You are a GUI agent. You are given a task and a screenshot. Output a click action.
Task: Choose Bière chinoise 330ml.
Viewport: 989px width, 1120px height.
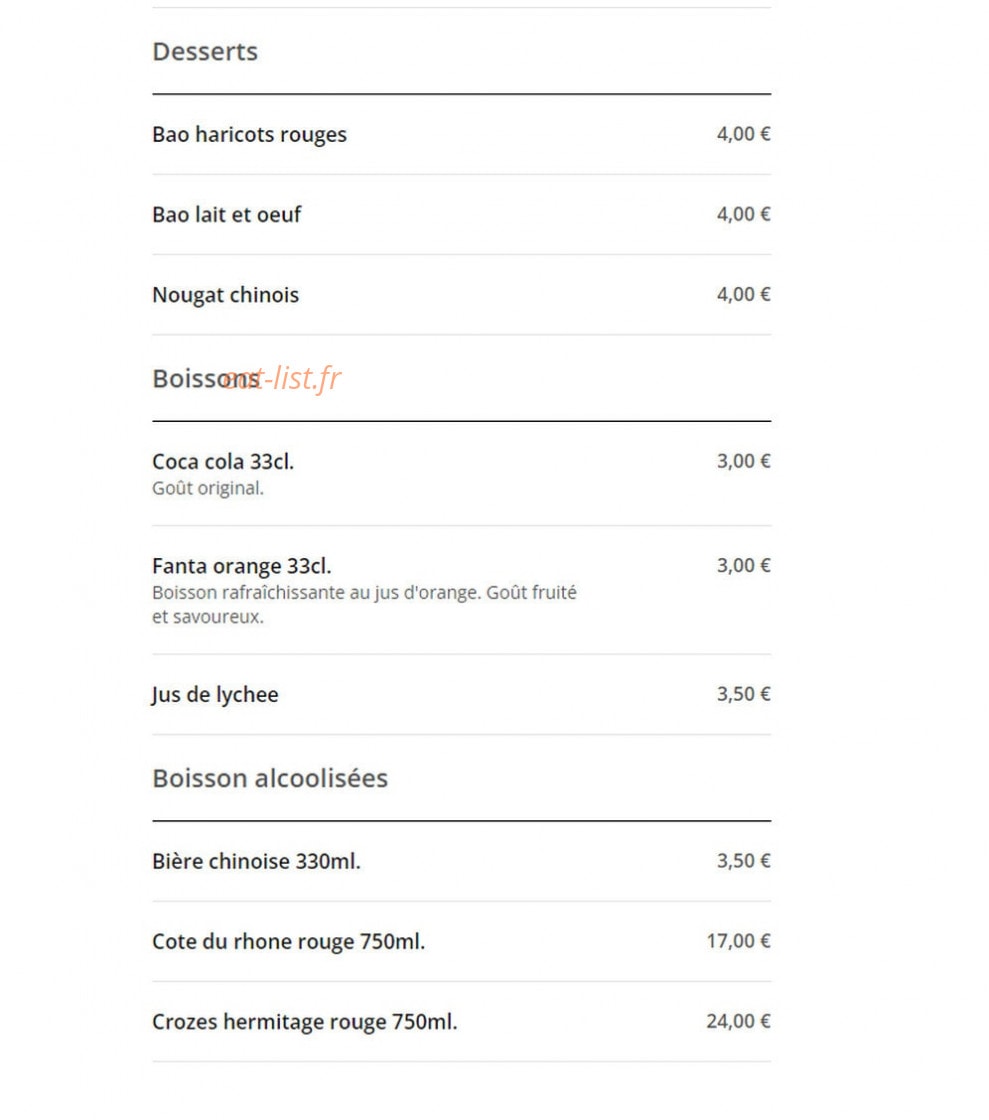[x=461, y=861]
